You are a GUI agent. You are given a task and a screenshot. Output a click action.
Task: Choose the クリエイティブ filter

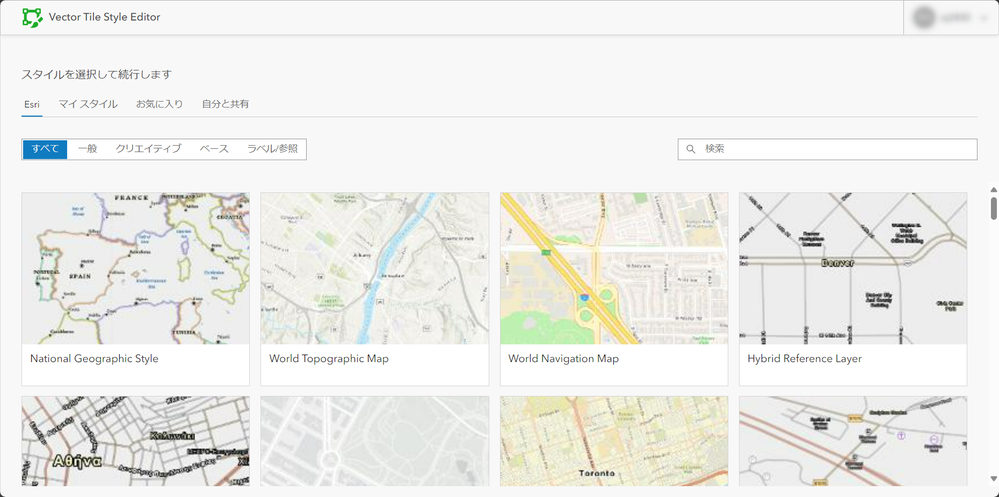pyautogui.click(x=148, y=149)
